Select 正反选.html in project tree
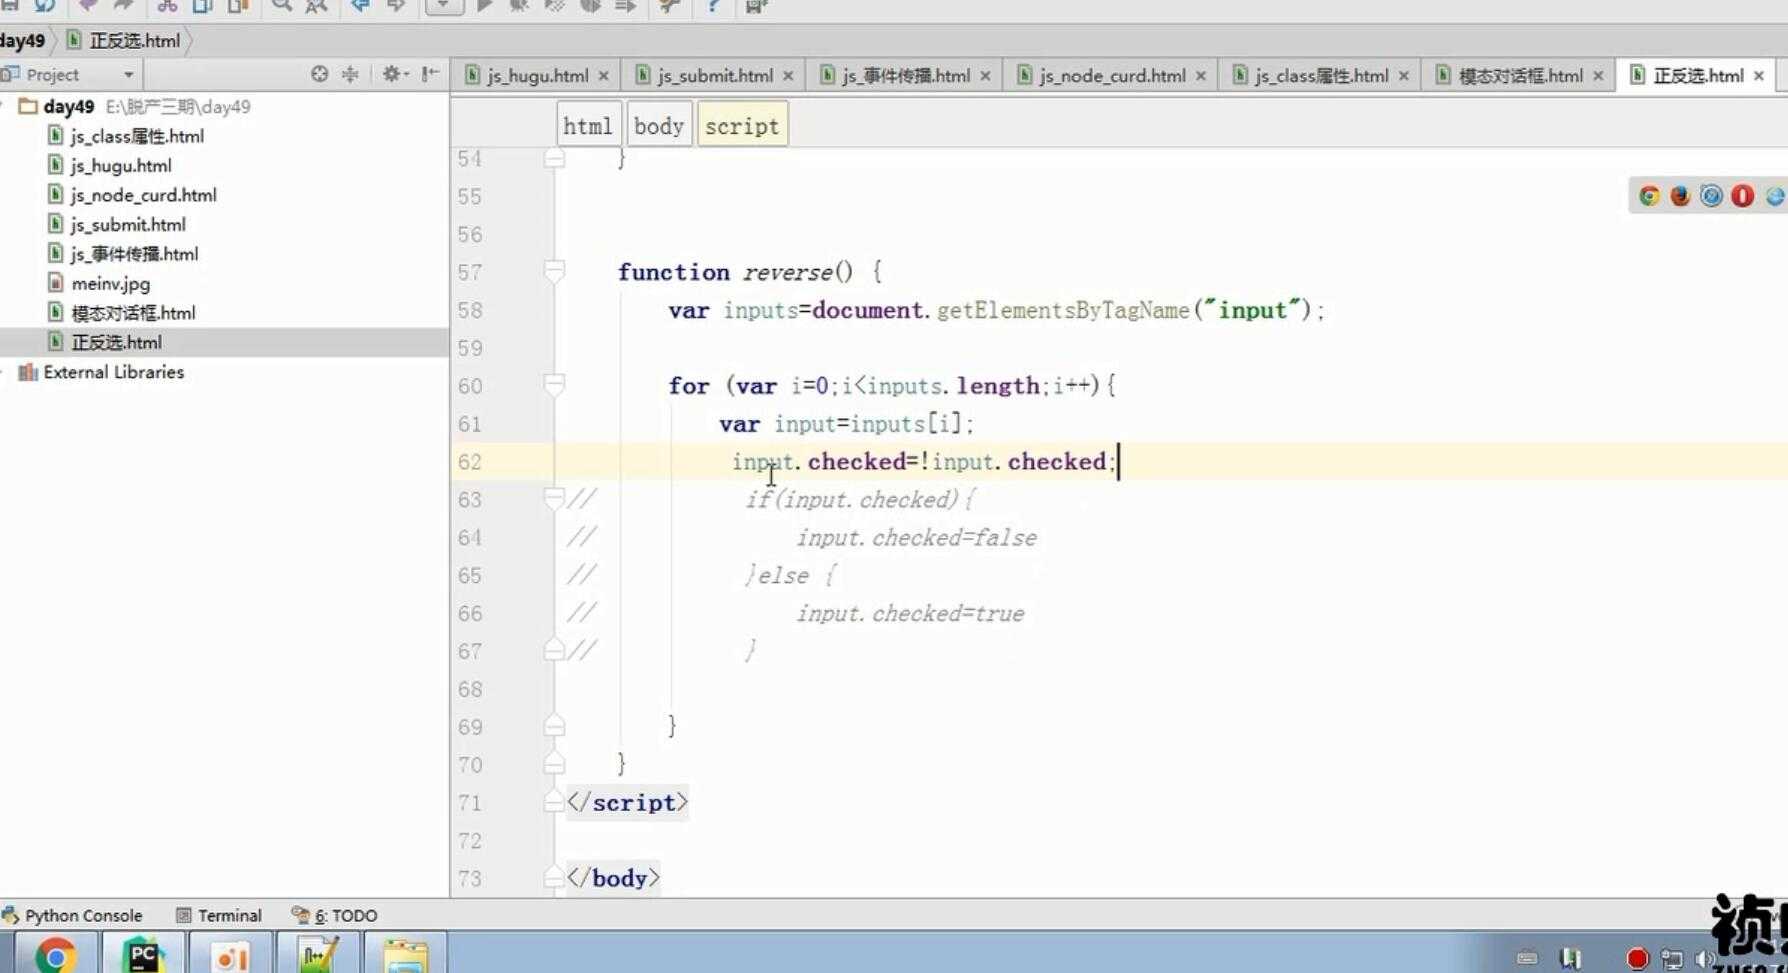The image size is (1788, 973). pyautogui.click(x=116, y=342)
